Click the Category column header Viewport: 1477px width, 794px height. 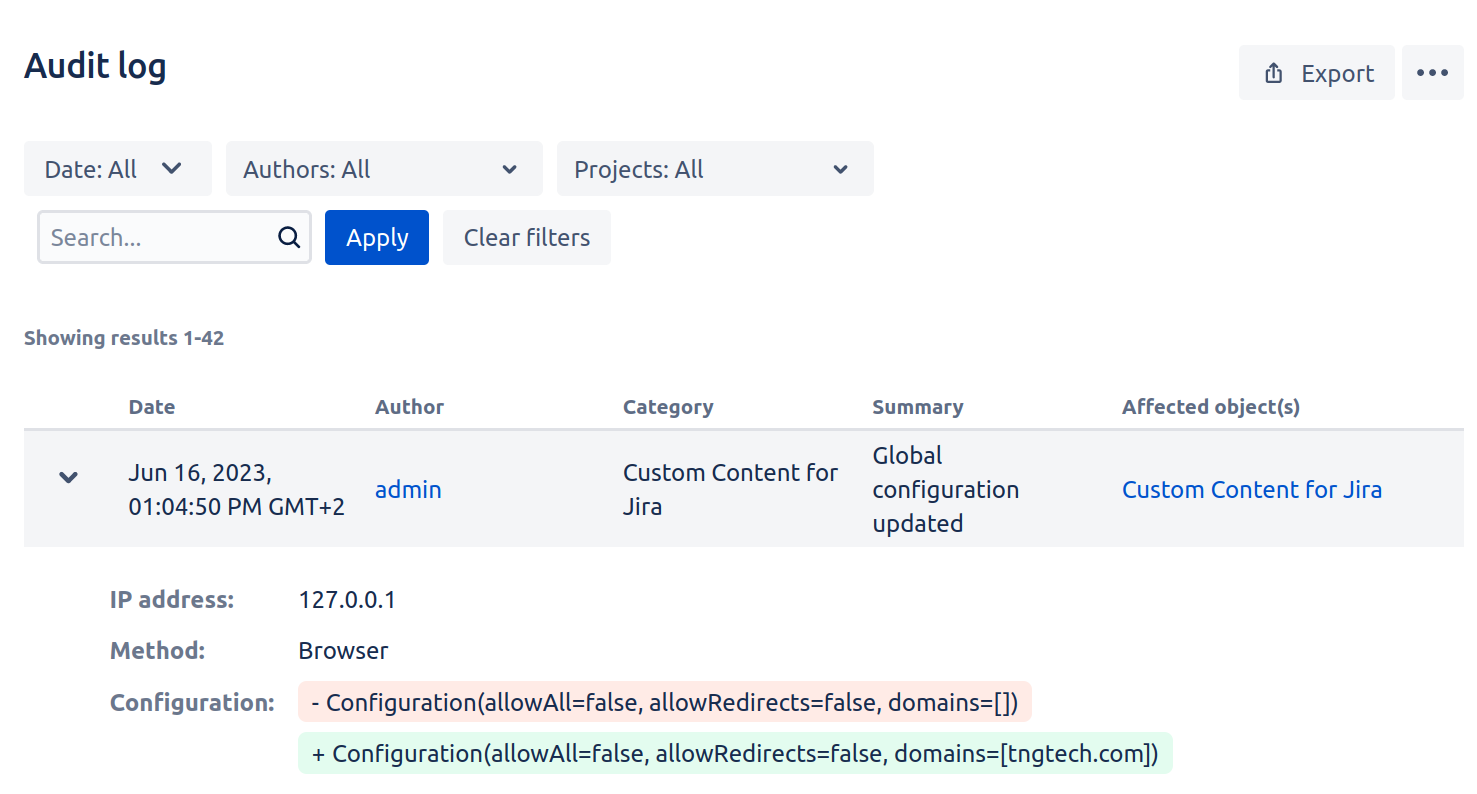point(668,407)
